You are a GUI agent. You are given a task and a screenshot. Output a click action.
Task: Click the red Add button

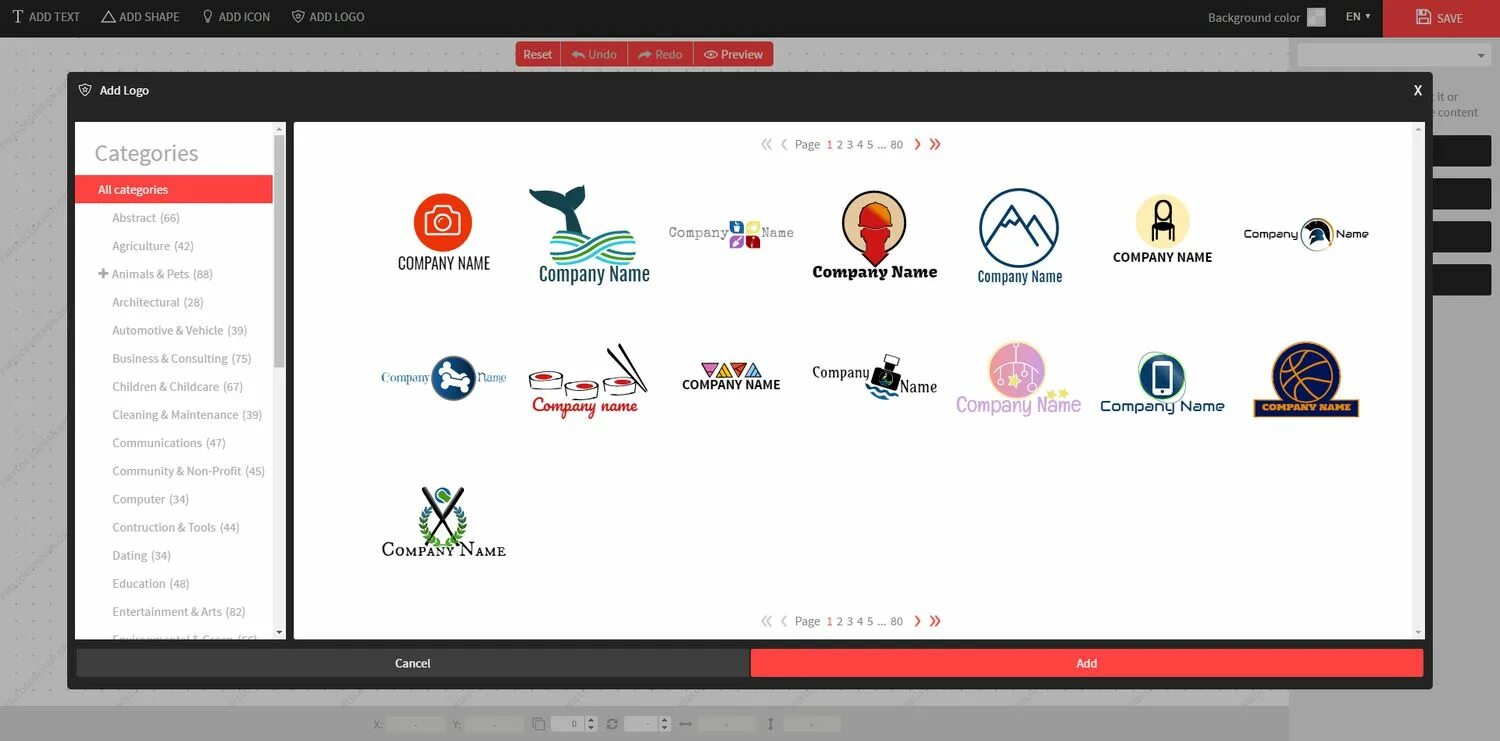(1087, 663)
